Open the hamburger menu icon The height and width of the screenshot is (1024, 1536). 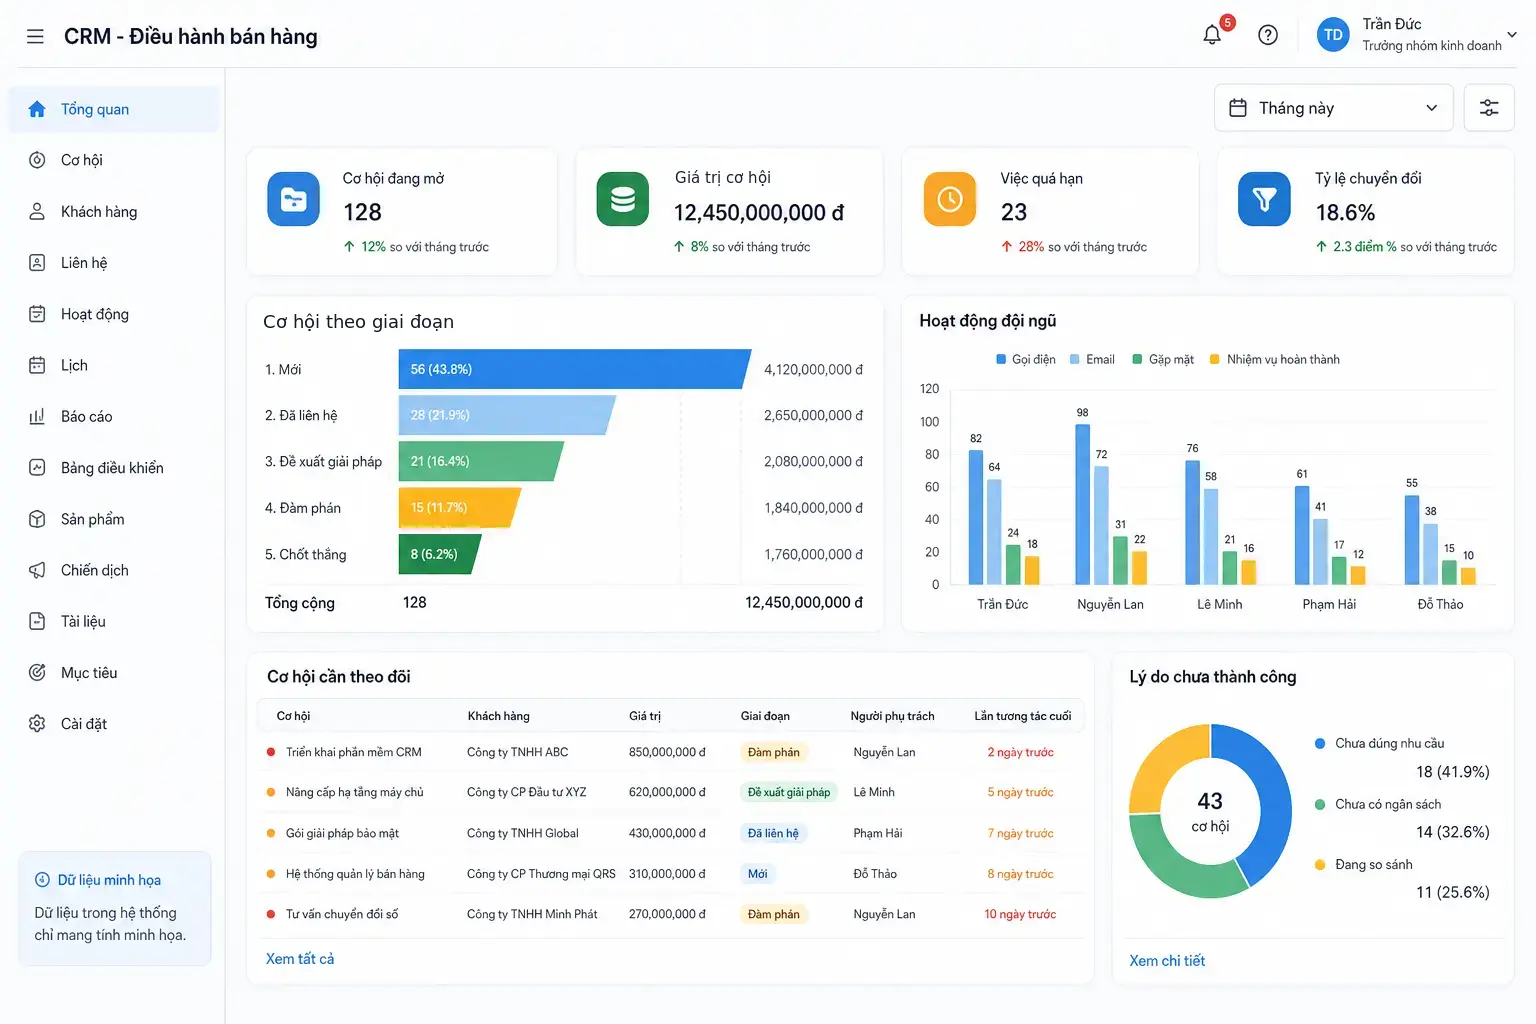pos(35,37)
